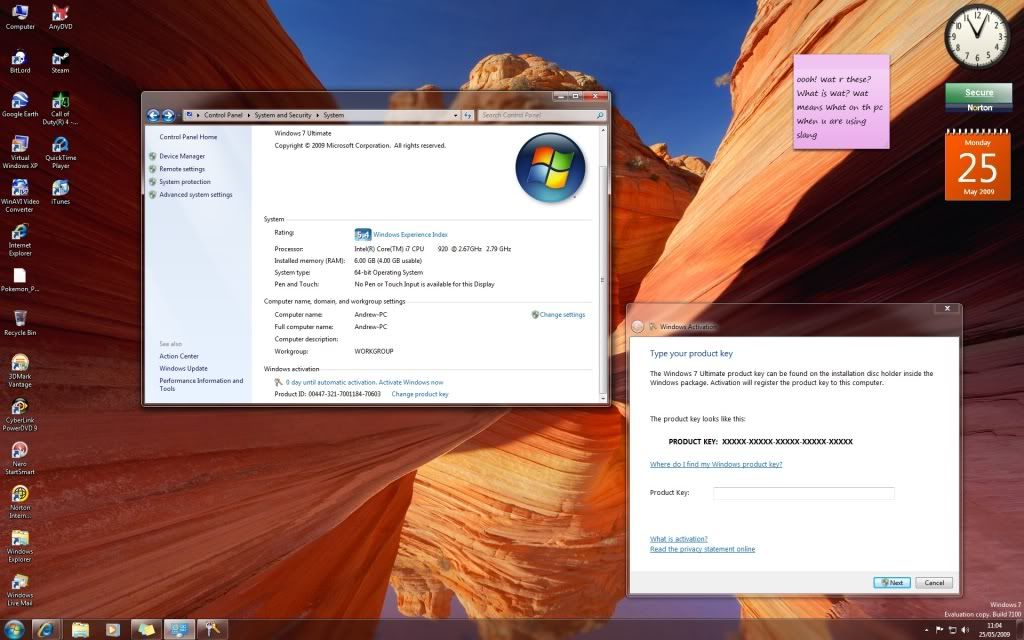Click the Norton Secure gadget
Viewport: 1024px width, 640px height.
click(978, 98)
